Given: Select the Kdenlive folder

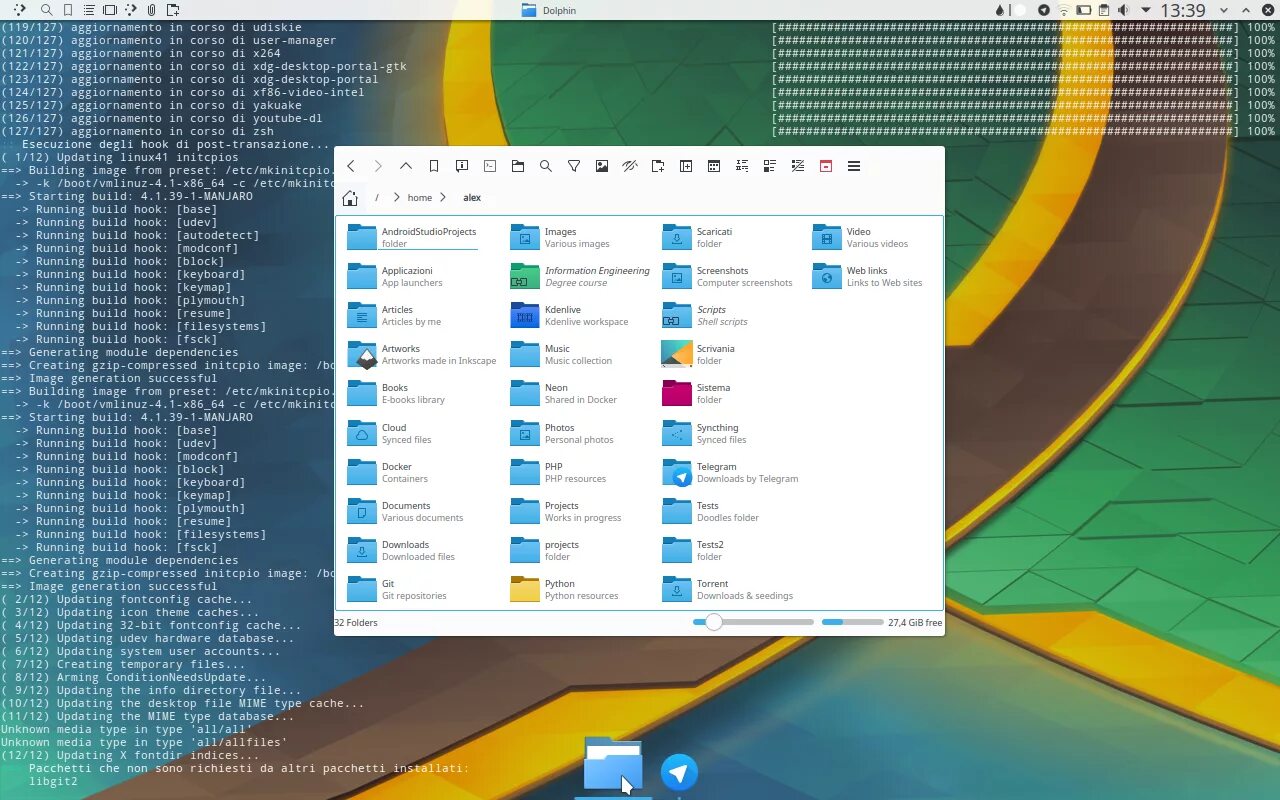Looking at the screenshot, I should tap(569, 315).
